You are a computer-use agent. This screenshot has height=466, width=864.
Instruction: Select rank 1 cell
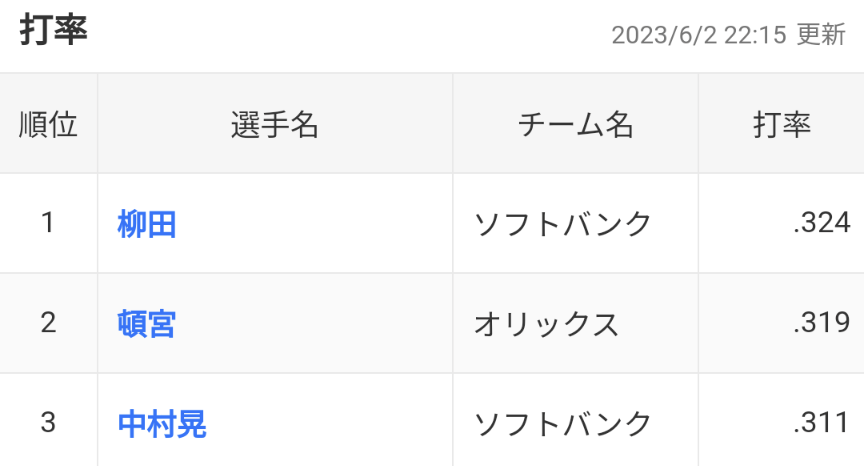point(48,223)
